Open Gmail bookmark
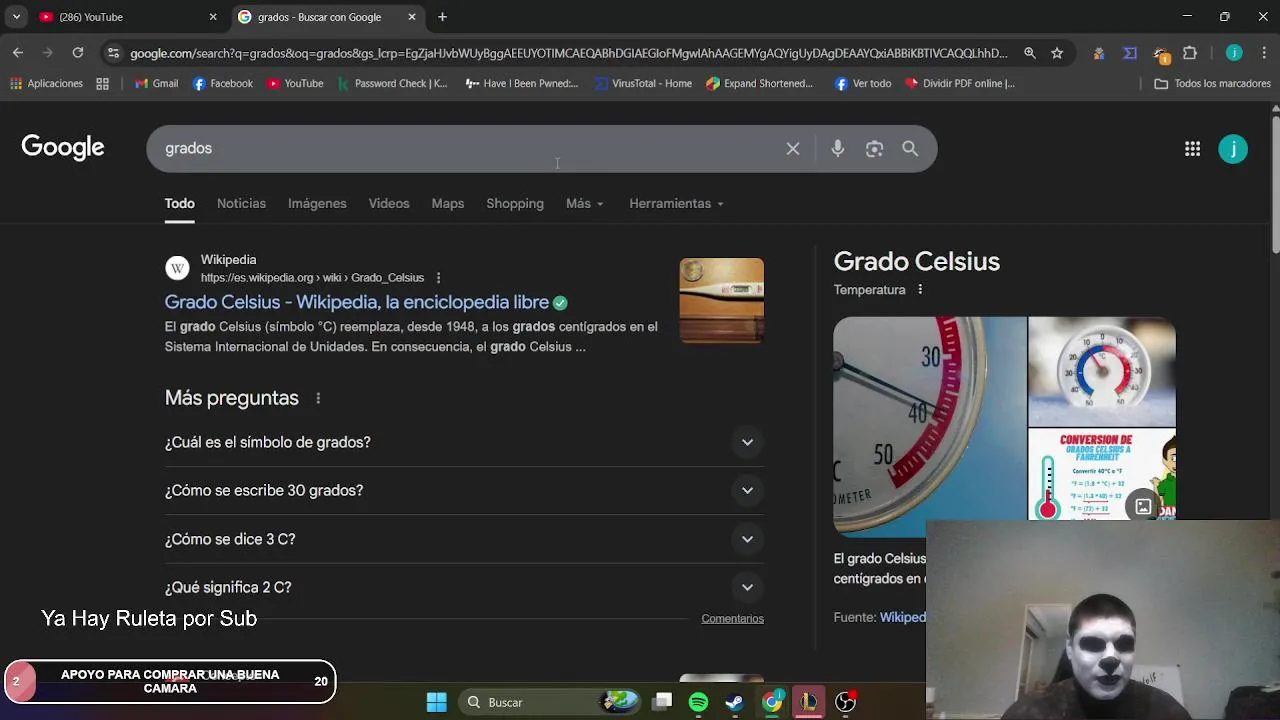Viewport: 1280px width, 720px height. click(156, 84)
